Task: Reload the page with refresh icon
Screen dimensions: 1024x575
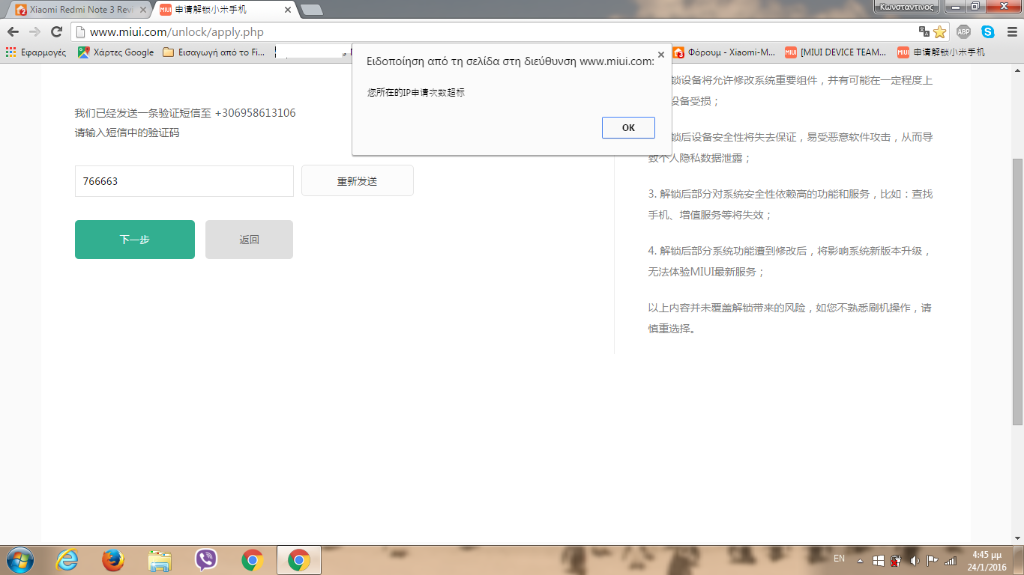Action: [x=57, y=31]
